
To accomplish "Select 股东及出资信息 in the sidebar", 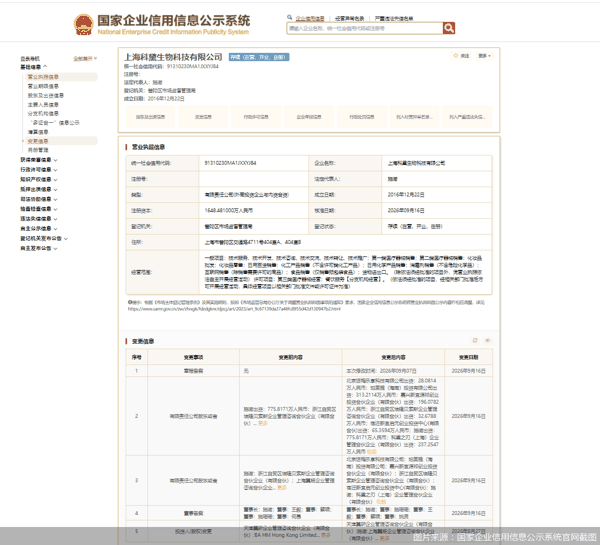I will pos(46,96).
